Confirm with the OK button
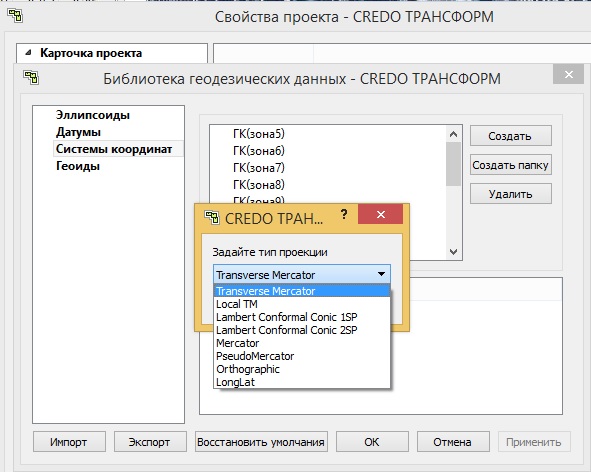The image size is (591, 472). [x=372, y=441]
